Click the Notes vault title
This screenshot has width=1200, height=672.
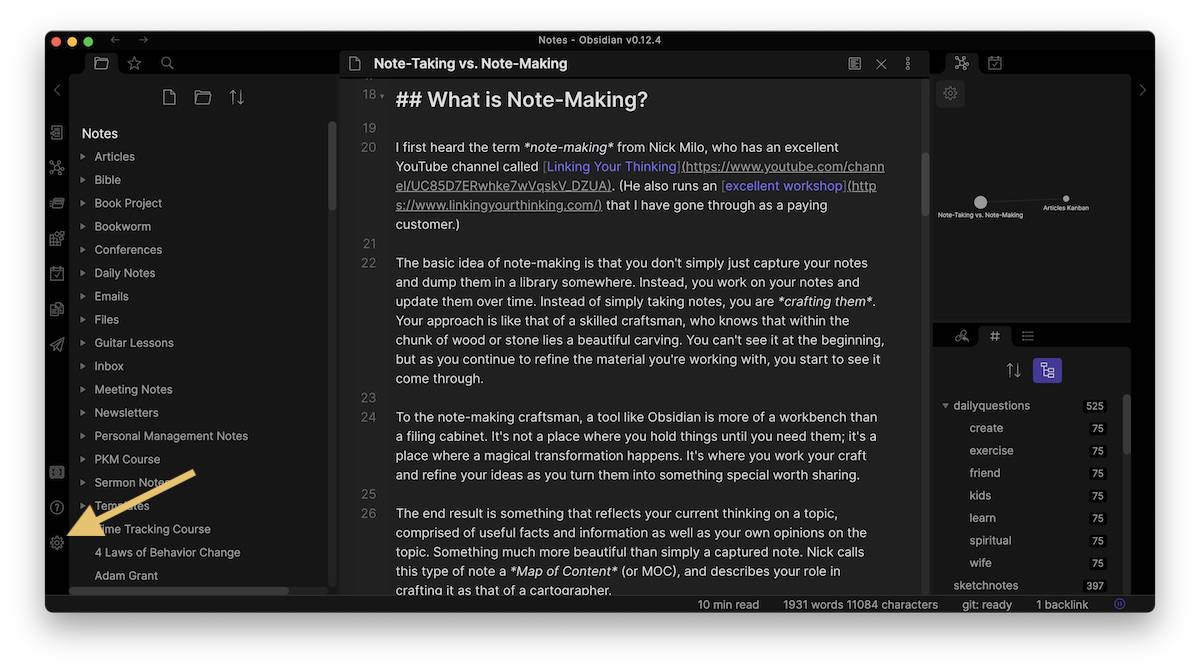click(100, 133)
